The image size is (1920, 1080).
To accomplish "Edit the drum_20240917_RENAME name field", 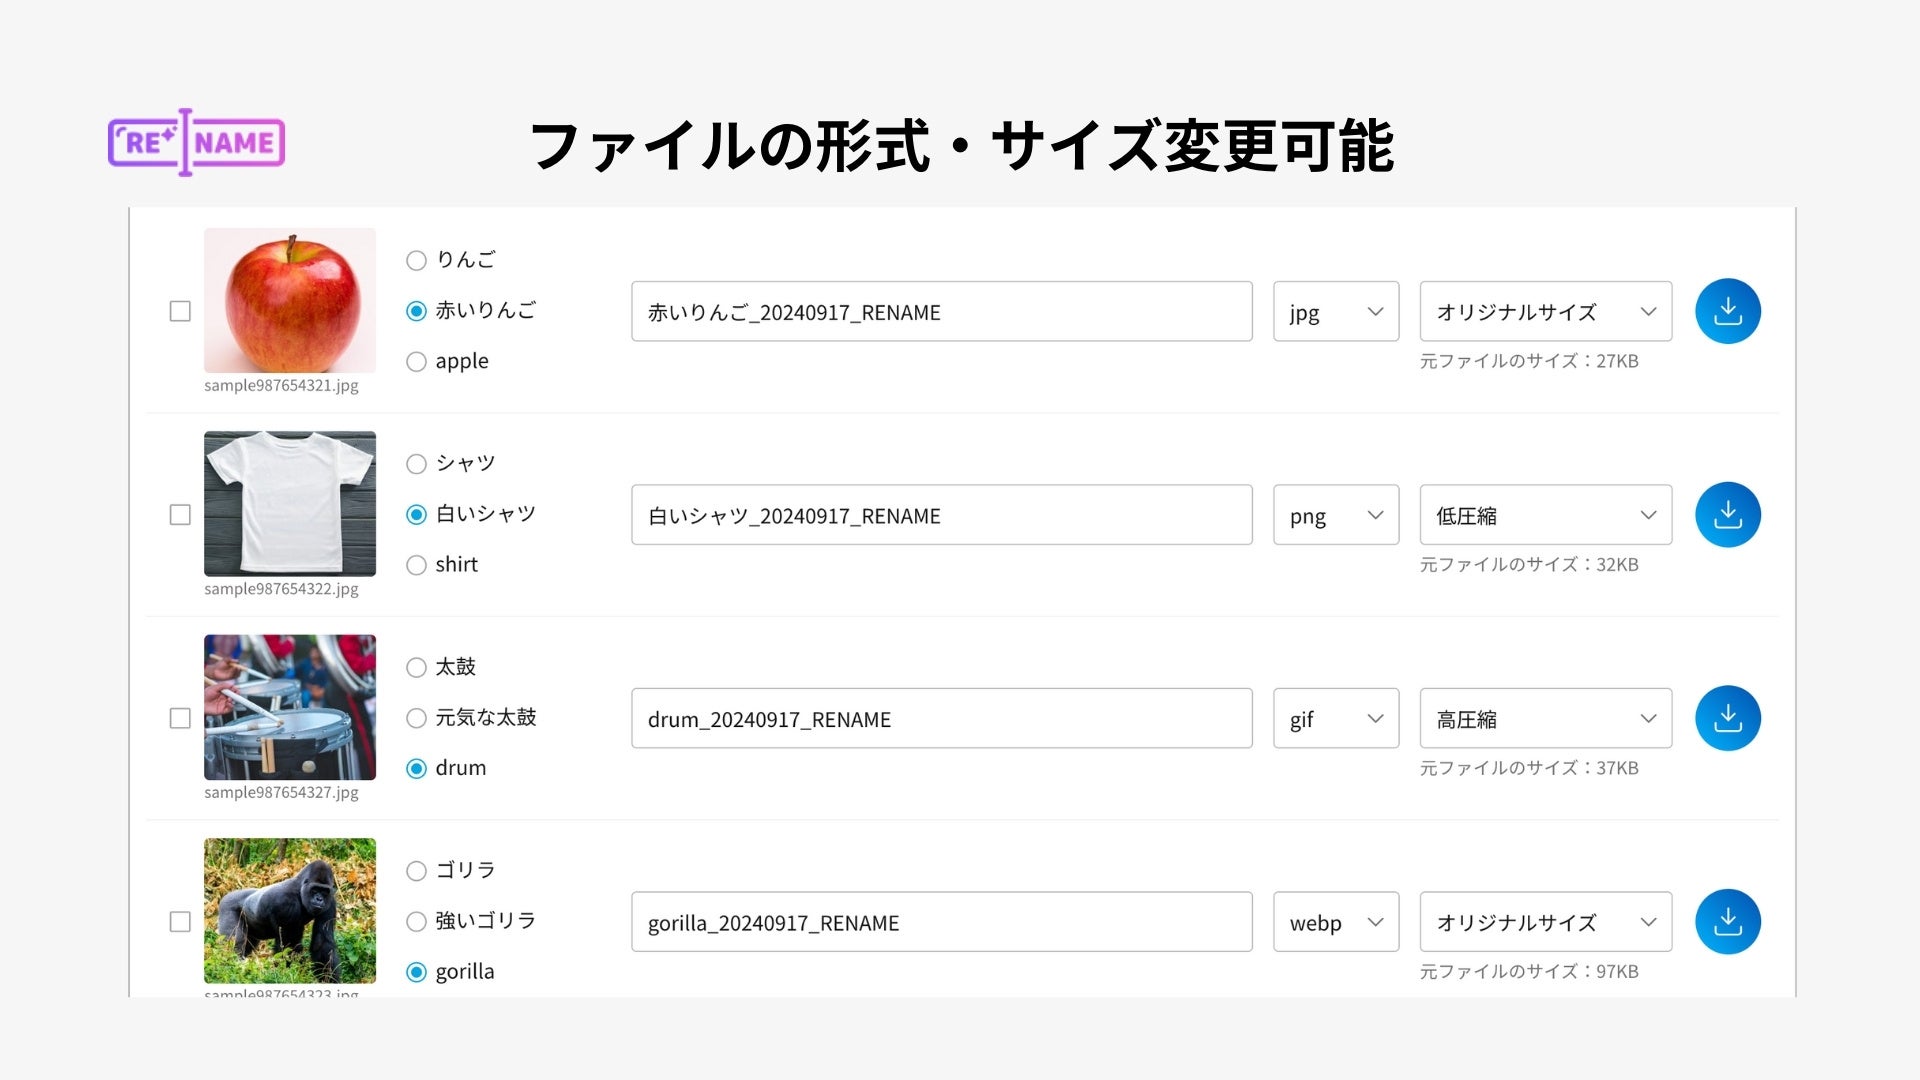I will pyautogui.click(x=940, y=718).
